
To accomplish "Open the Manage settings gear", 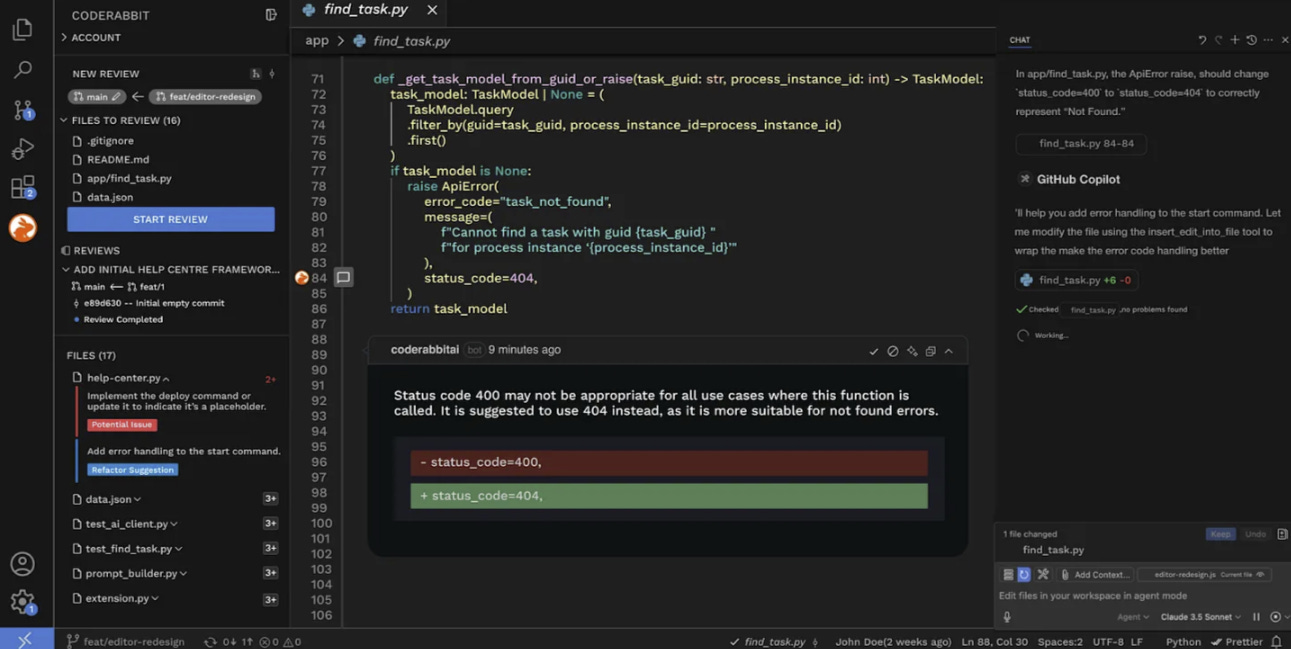I will coord(23,601).
